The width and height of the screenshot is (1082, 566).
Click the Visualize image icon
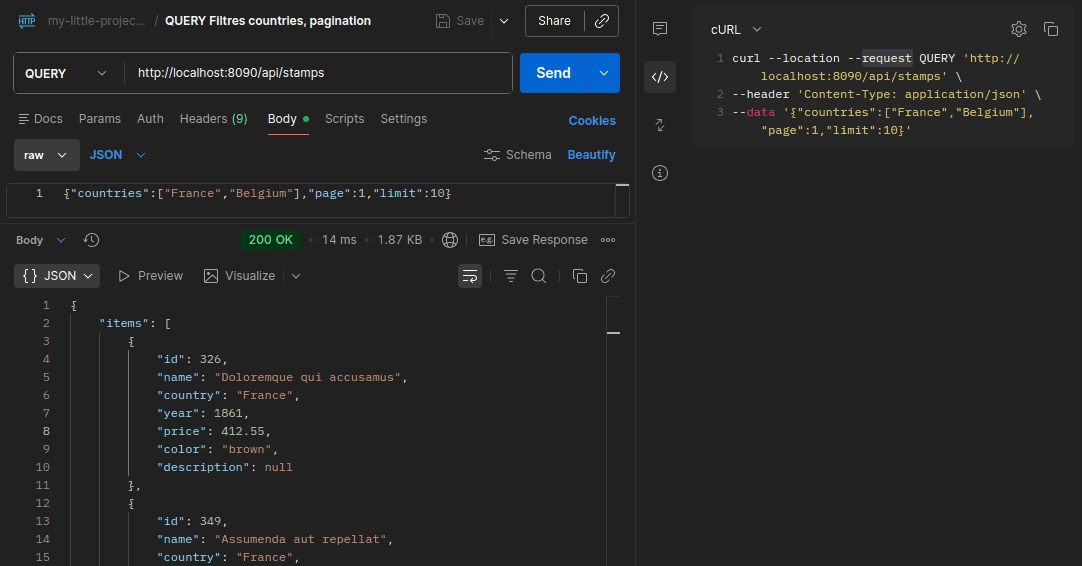[x=211, y=276]
